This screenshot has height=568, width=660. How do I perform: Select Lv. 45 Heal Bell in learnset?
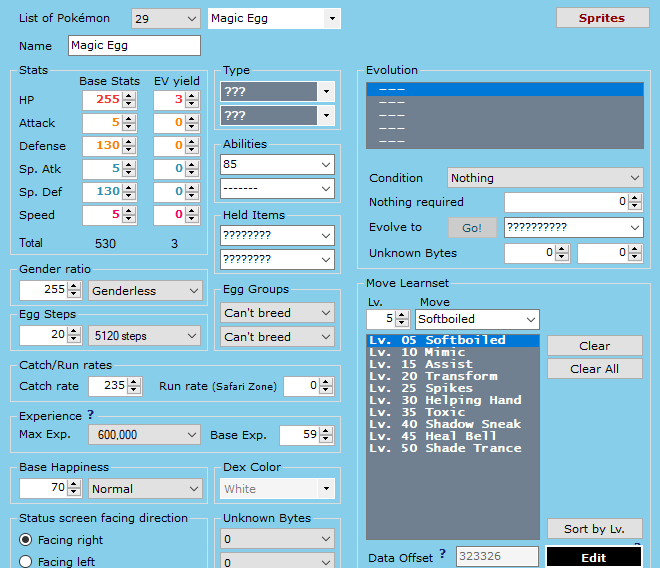(x=452, y=436)
